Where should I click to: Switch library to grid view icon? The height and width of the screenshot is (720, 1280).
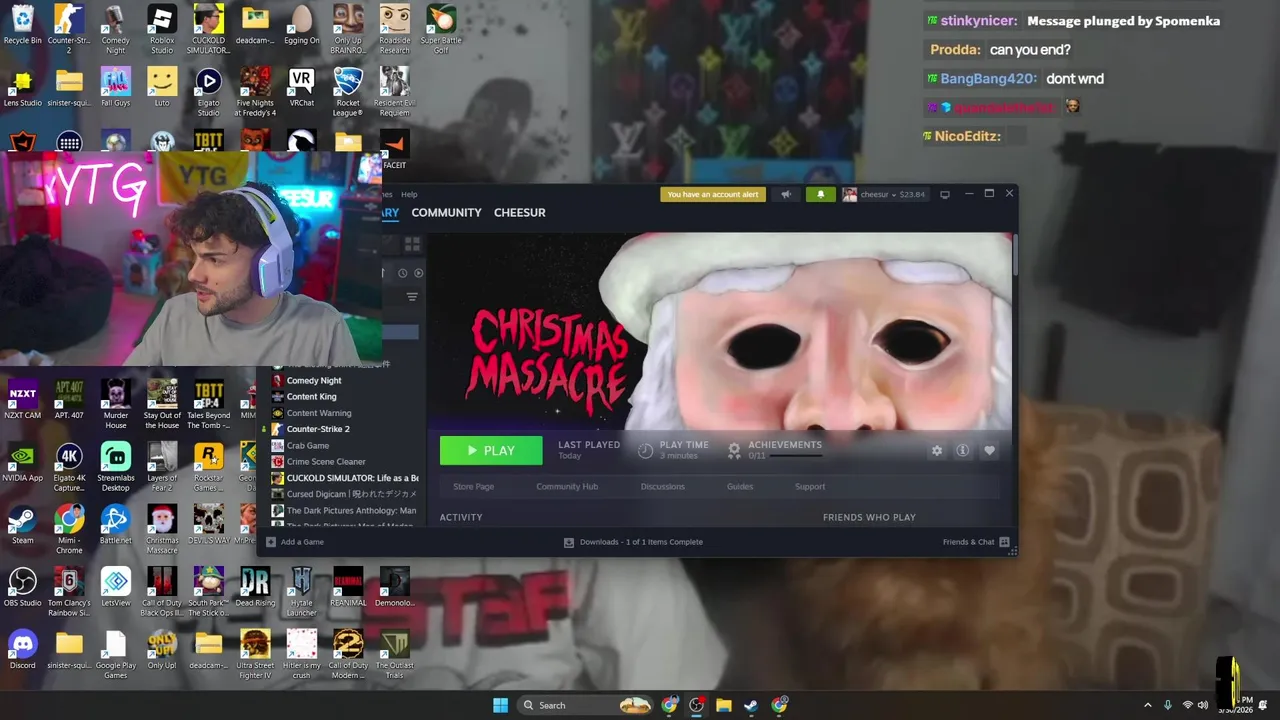[x=413, y=244]
